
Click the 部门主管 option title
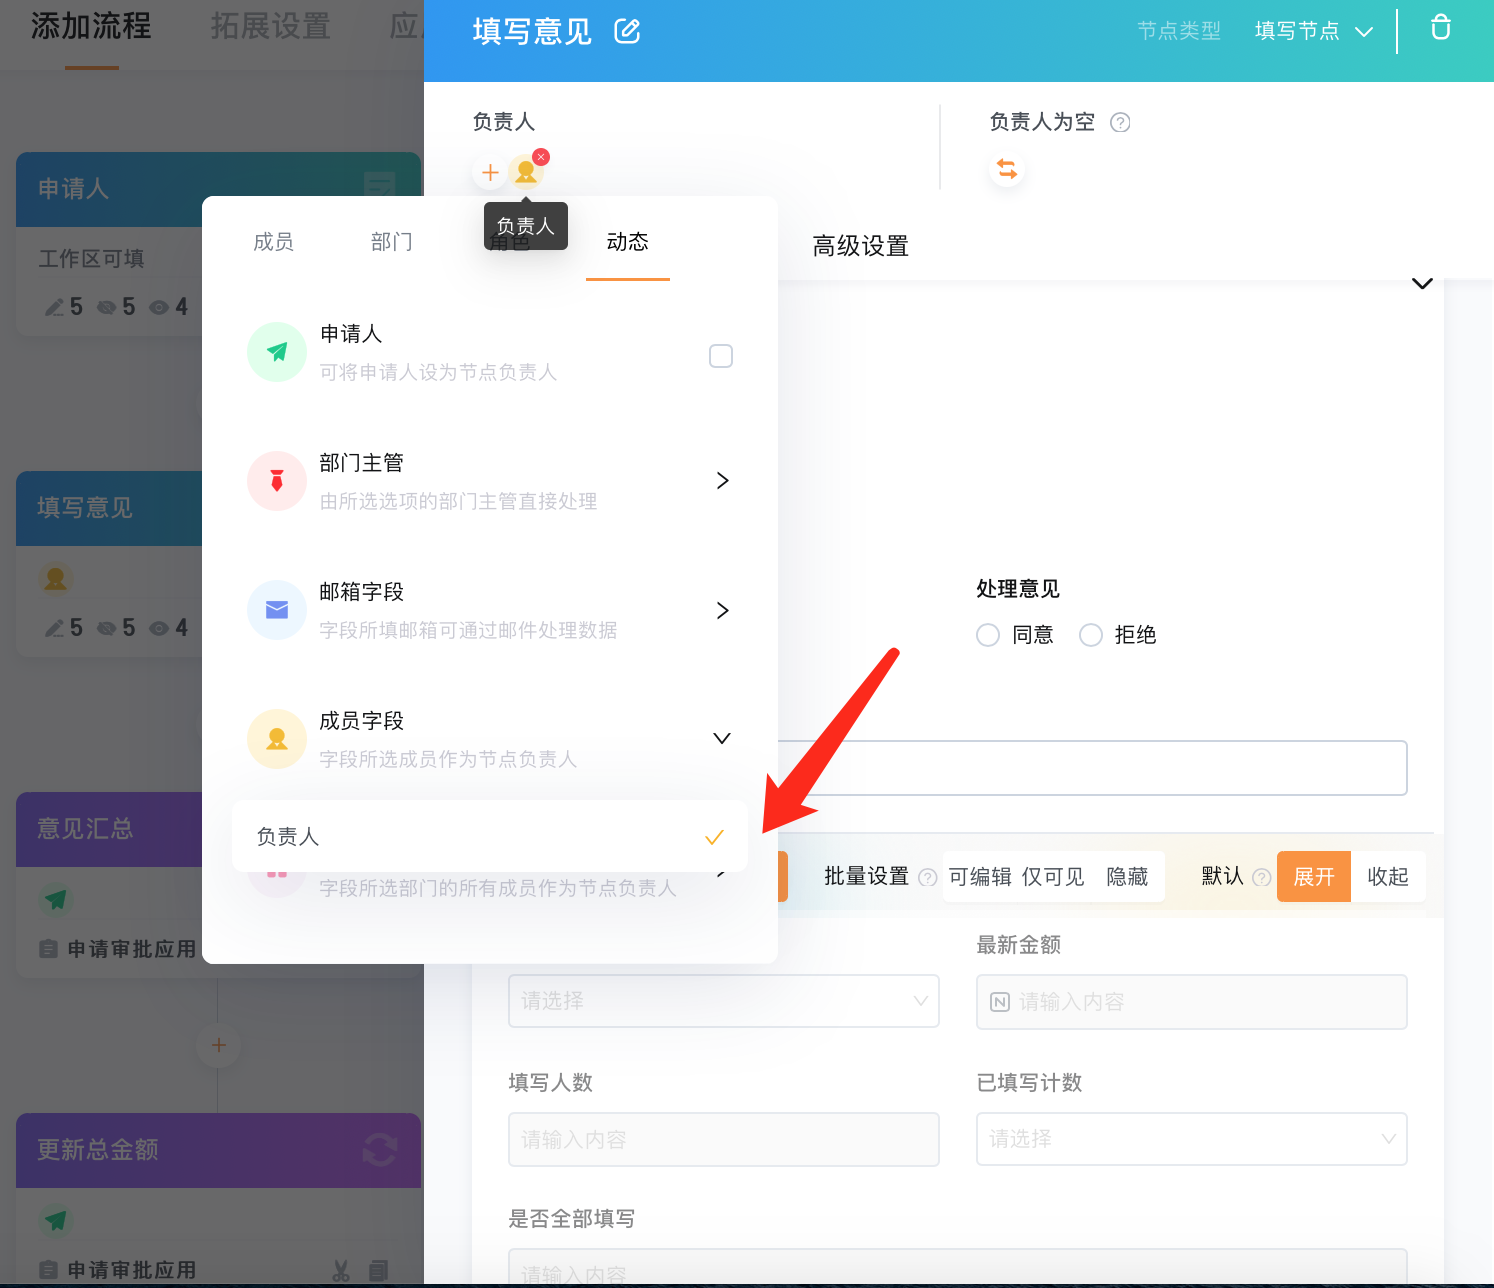[x=361, y=463]
